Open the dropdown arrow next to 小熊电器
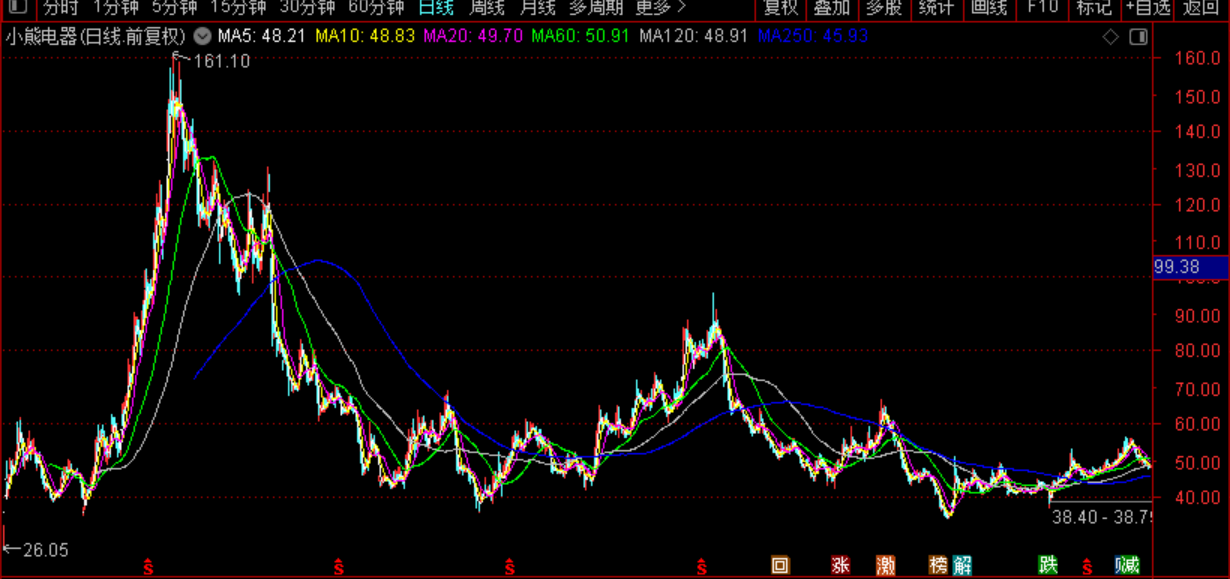 pos(202,37)
